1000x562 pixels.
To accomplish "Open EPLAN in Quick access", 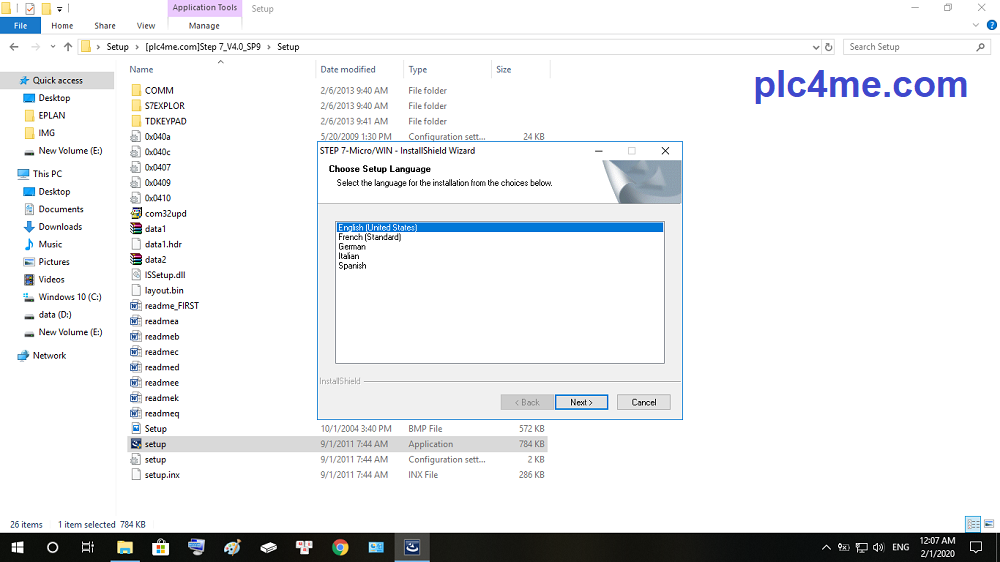I will click(x=52, y=115).
